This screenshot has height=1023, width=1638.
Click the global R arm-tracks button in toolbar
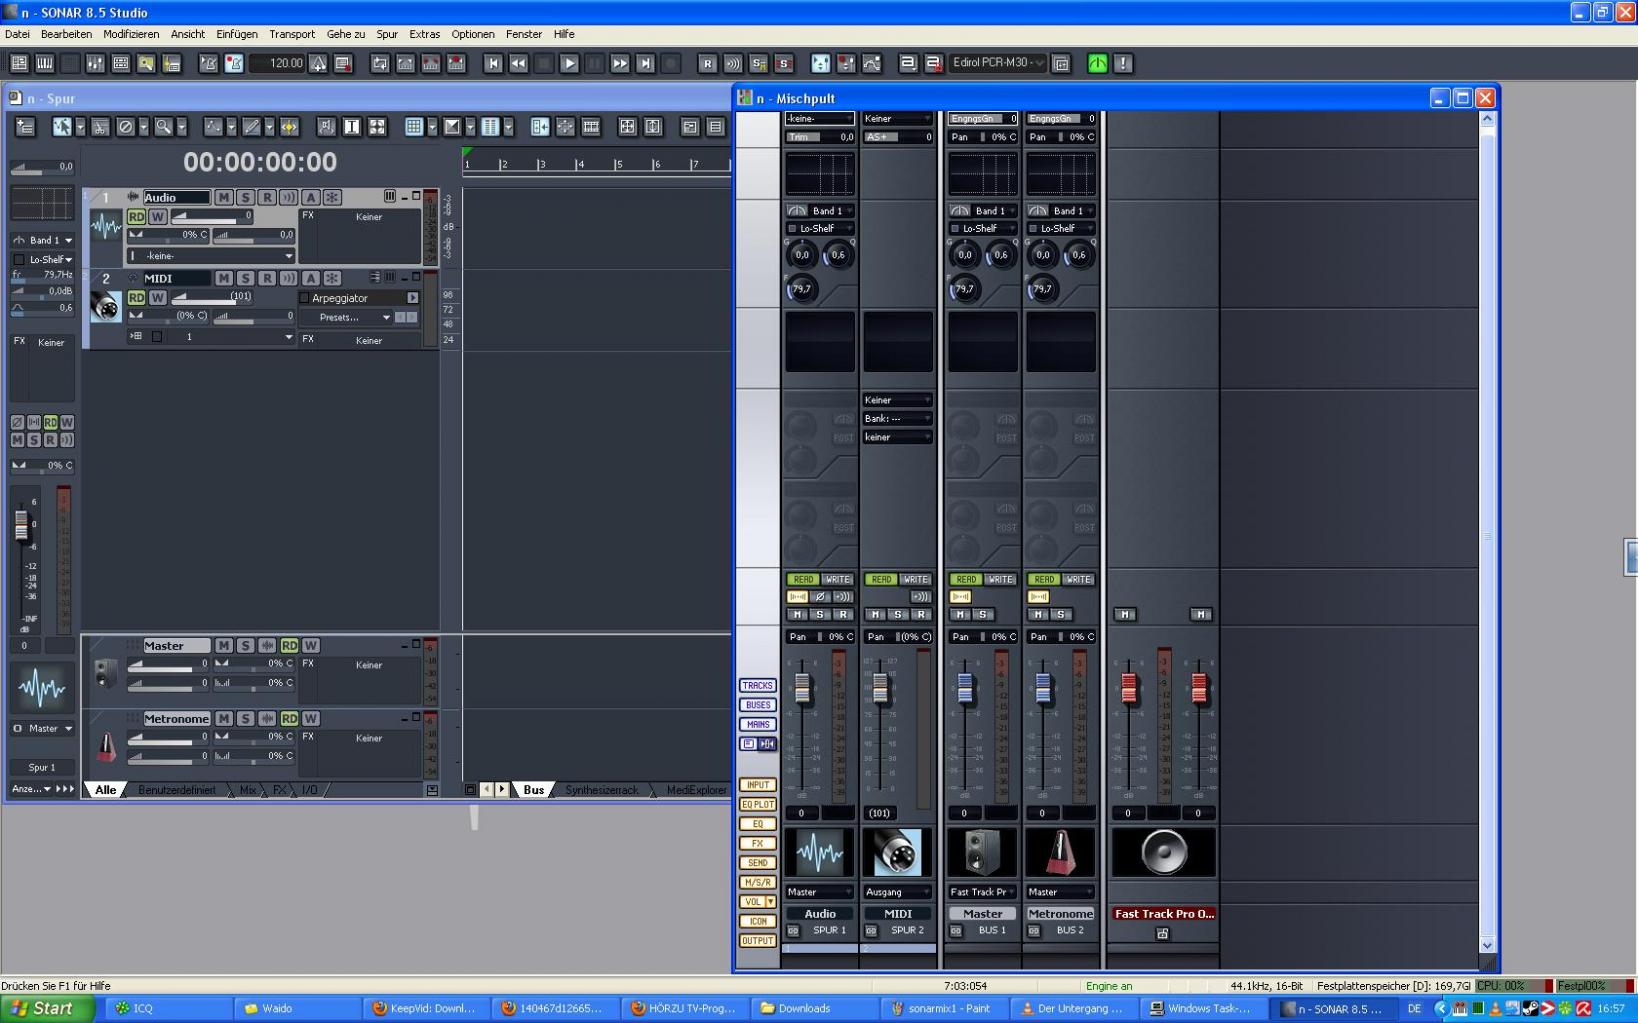pyautogui.click(x=707, y=63)
